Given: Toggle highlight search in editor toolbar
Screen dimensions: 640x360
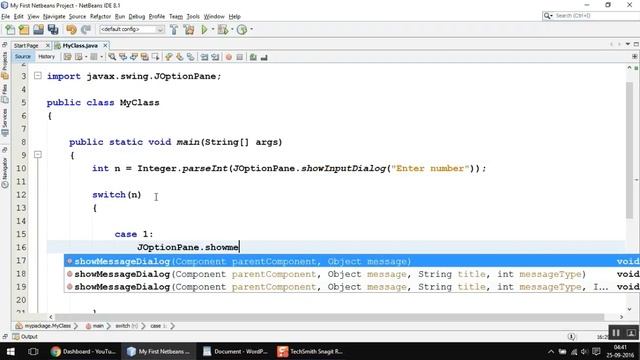Looking at the screenshot, I should [144, 57].
